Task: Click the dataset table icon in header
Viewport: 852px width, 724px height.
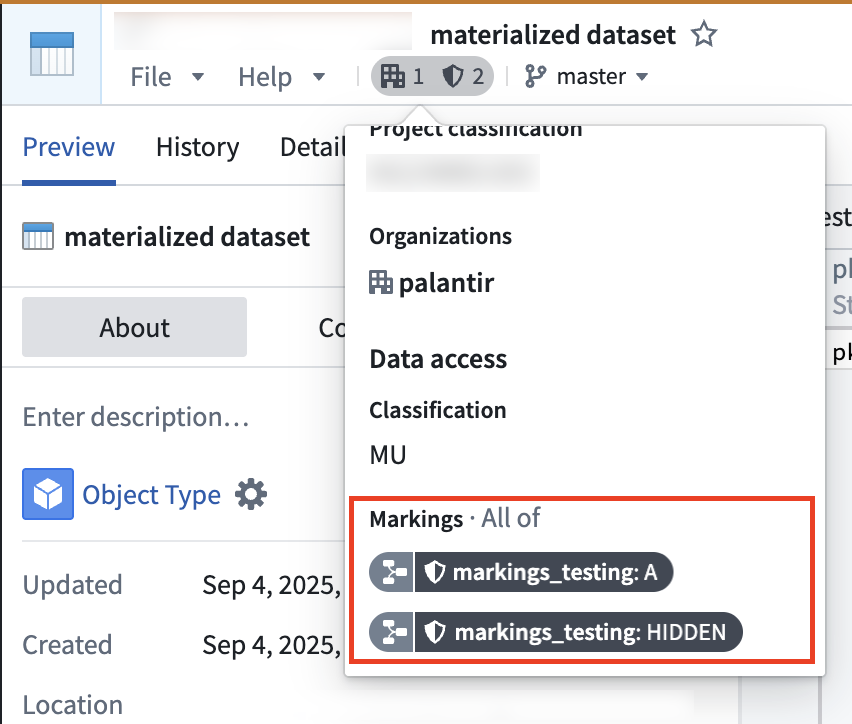Action: pos(52,53)
